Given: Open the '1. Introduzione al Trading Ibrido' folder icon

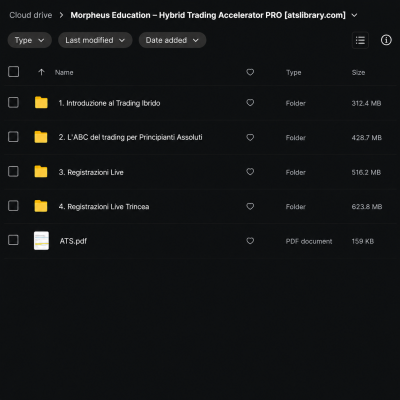Looking at the screenshot, I should pos(41,103).
